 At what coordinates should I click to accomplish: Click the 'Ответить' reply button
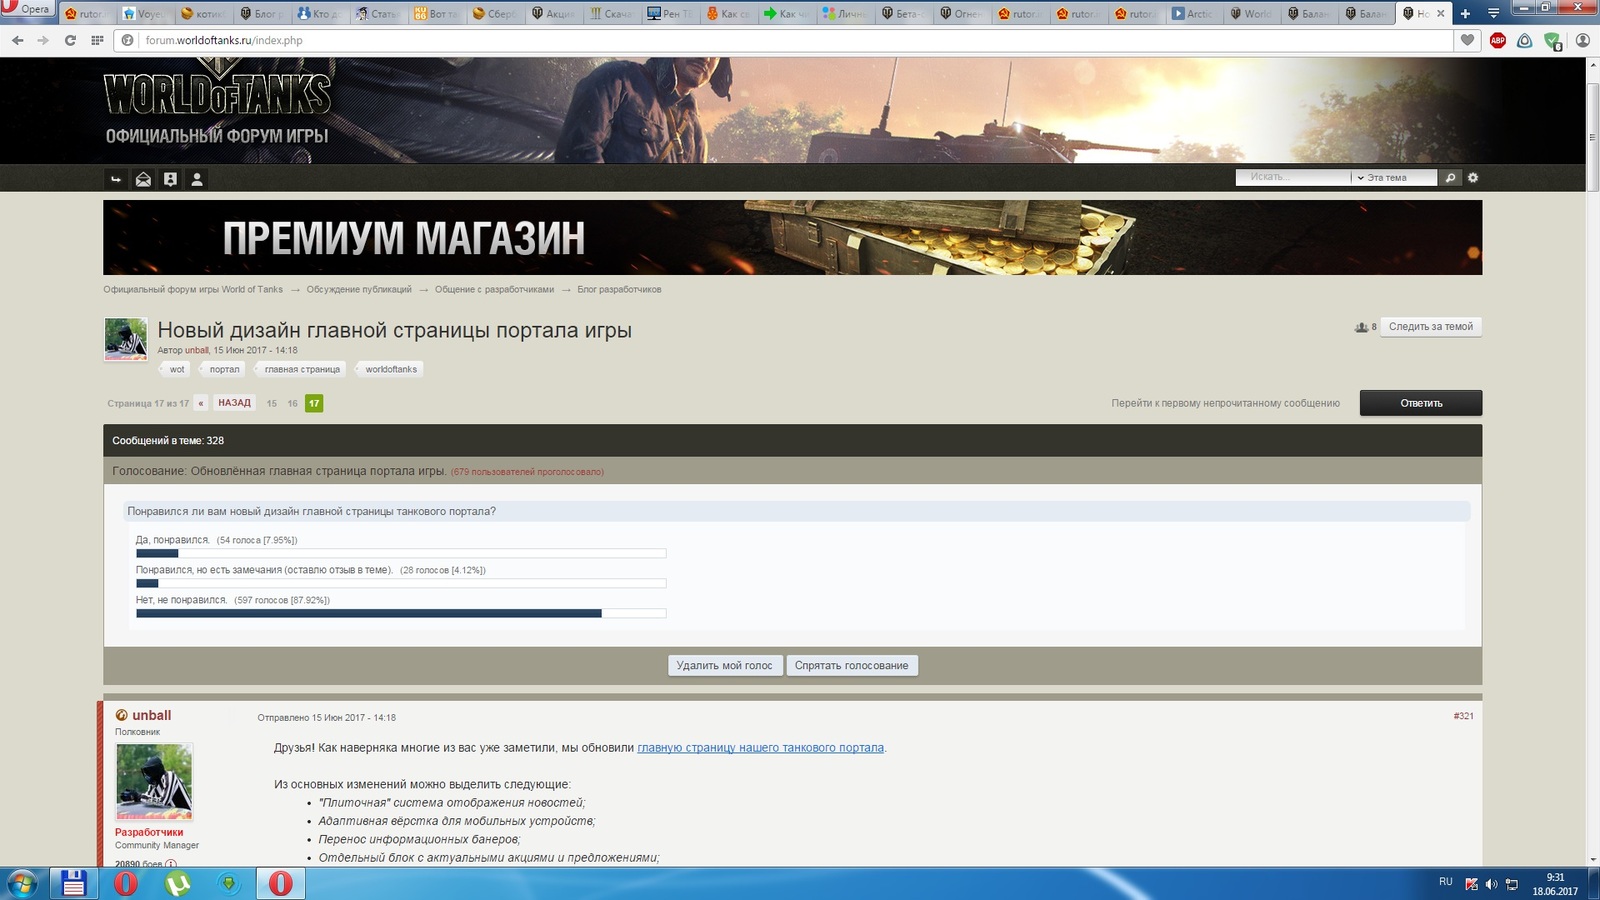point(1420,403)
